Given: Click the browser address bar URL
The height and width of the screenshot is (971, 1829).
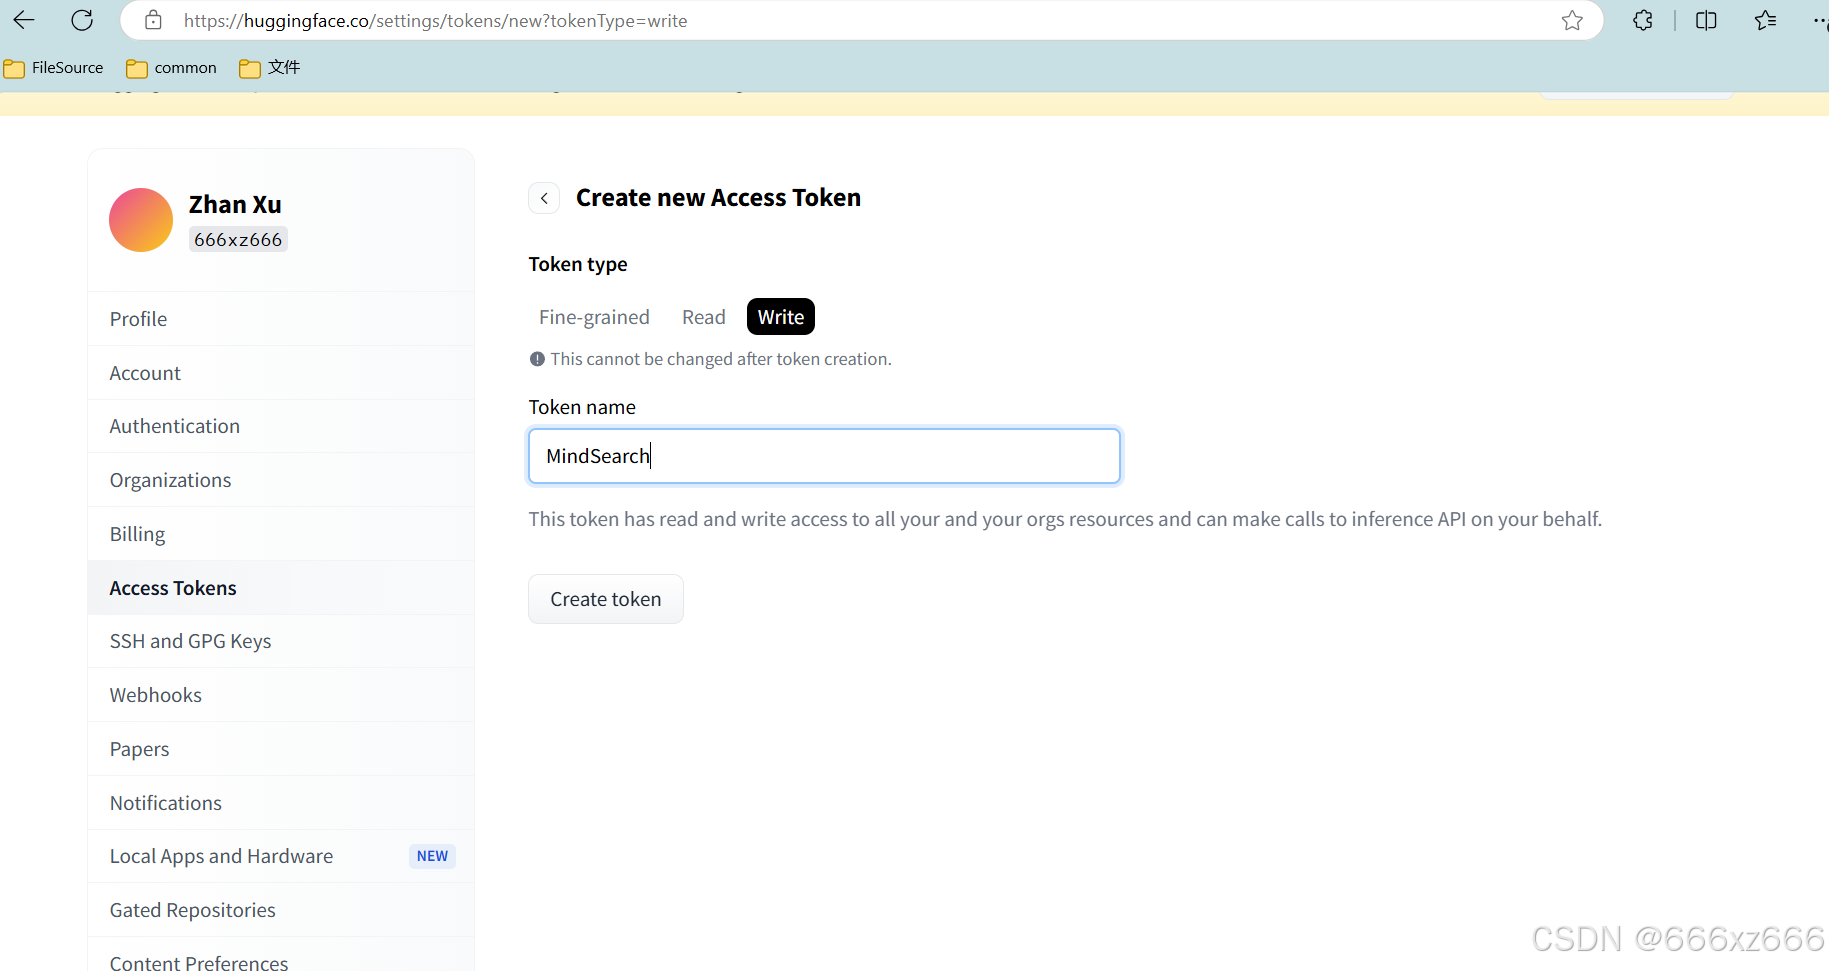Looking at the screenshot, I should click(x=435, y=20).
